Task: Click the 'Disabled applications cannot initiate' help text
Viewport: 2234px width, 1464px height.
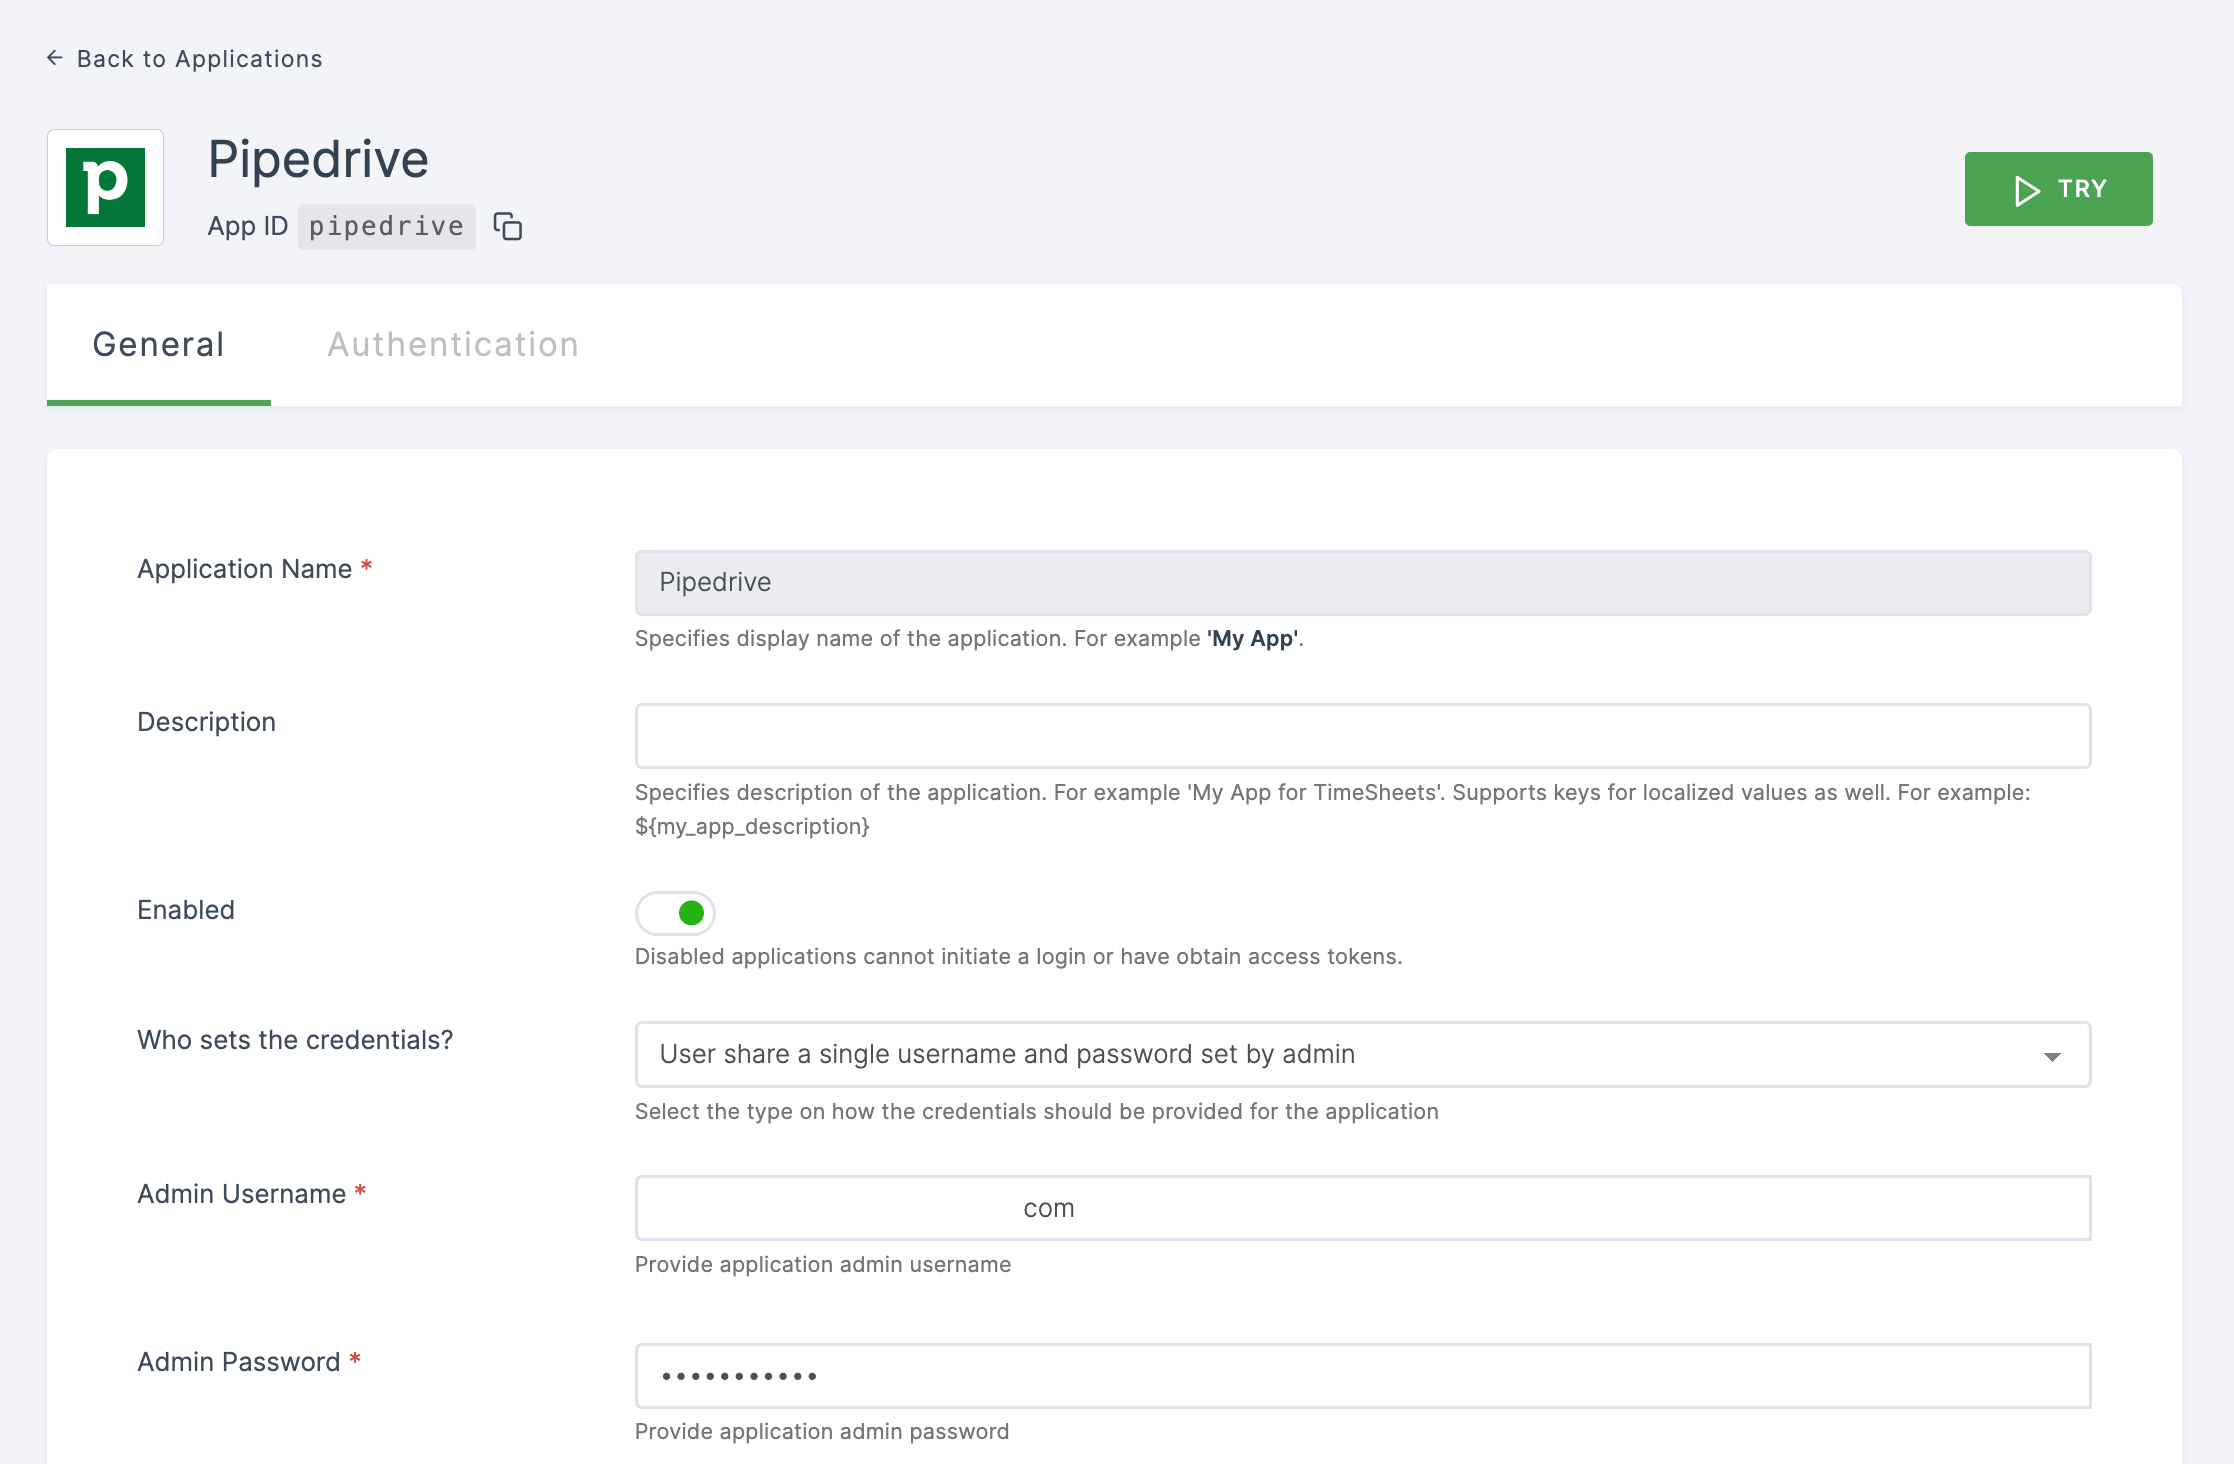Action: [x=1018, y=957]
